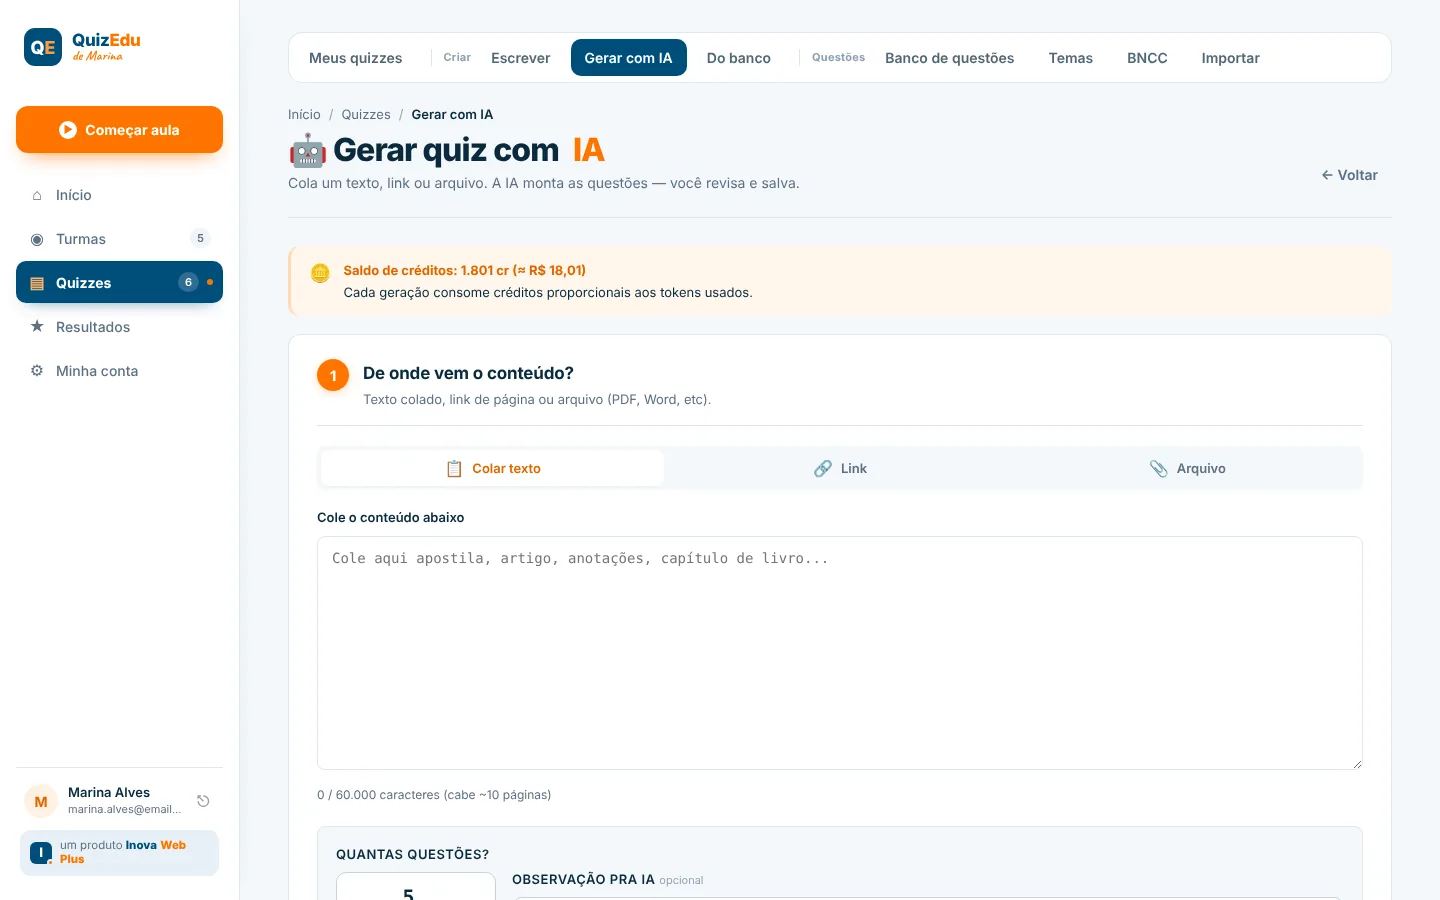Click the Turmas circle icon
The height and width of the screenshot is (900, 1440).
tap(37, 239)
